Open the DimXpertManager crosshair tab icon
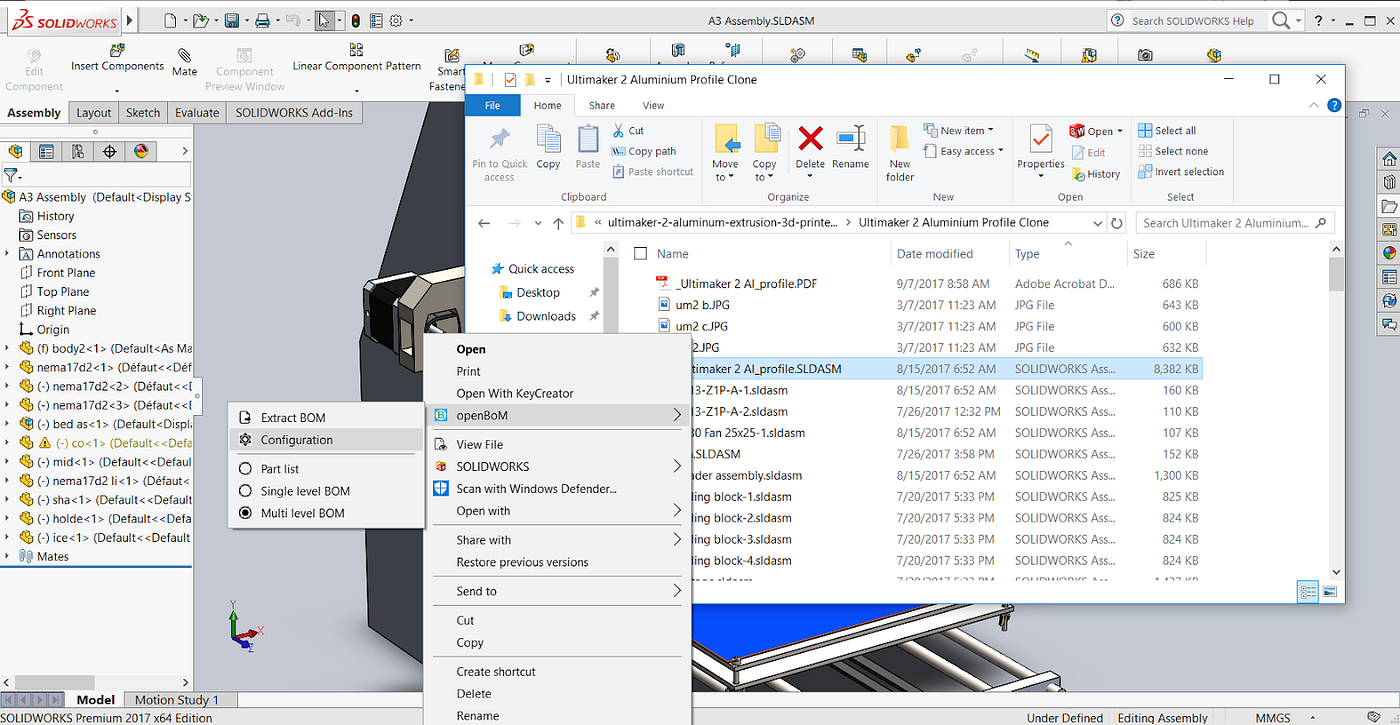Viewport: 1400px width, 725px height. click(109, 152)
